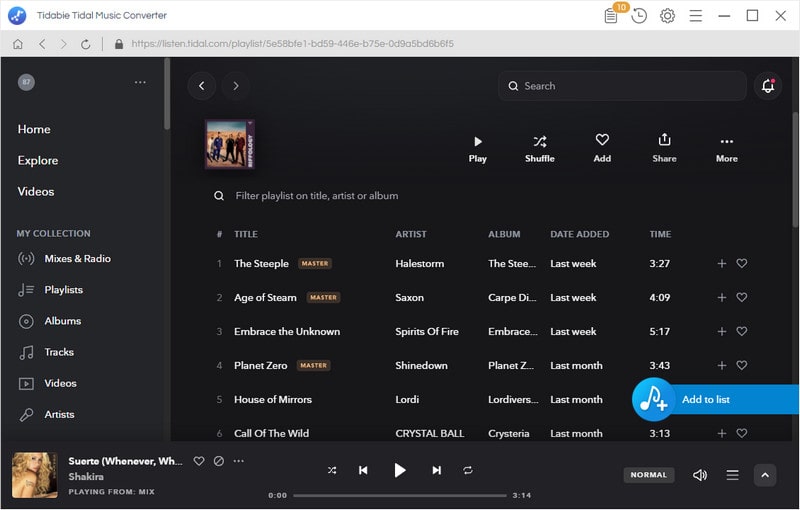This screenshot has width=800, height=510.
Task: Navigate back in the address toolbar
Action: coord(42,44)
